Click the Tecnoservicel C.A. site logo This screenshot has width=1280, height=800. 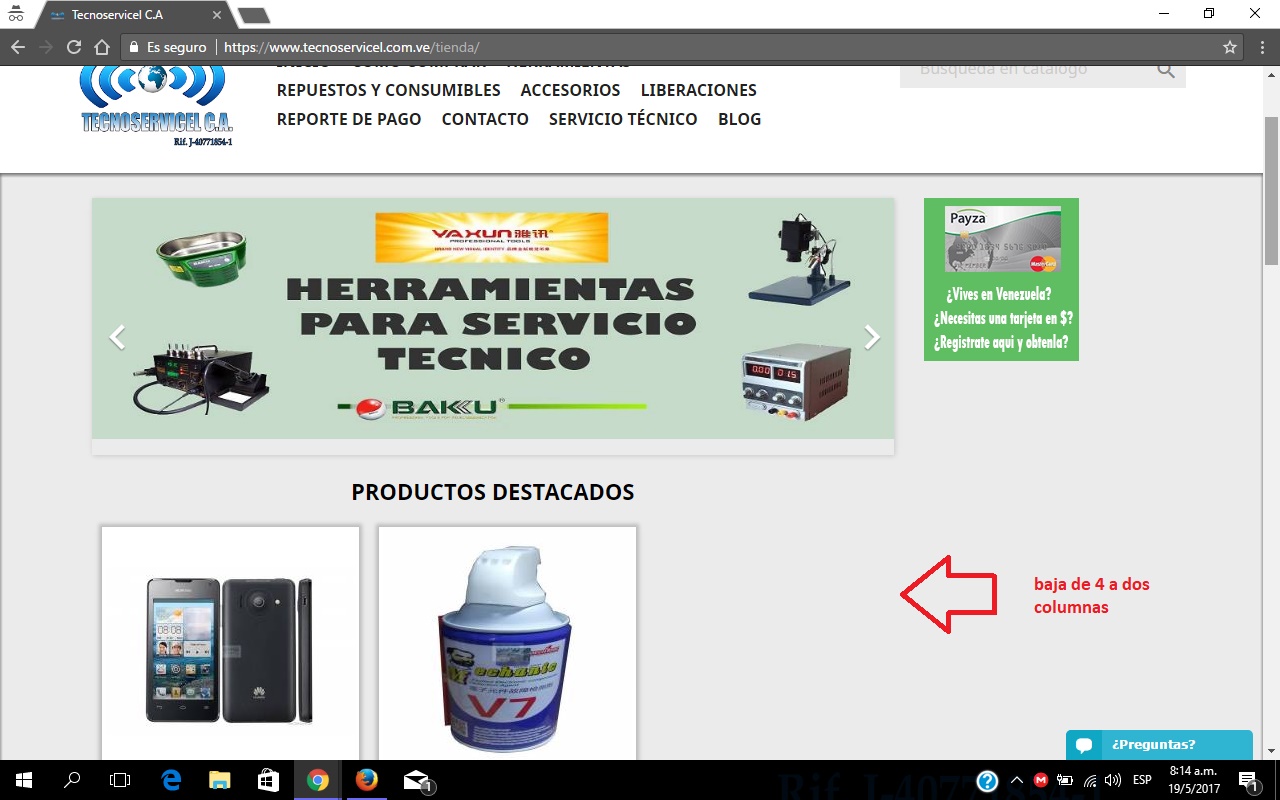(156, 107)
